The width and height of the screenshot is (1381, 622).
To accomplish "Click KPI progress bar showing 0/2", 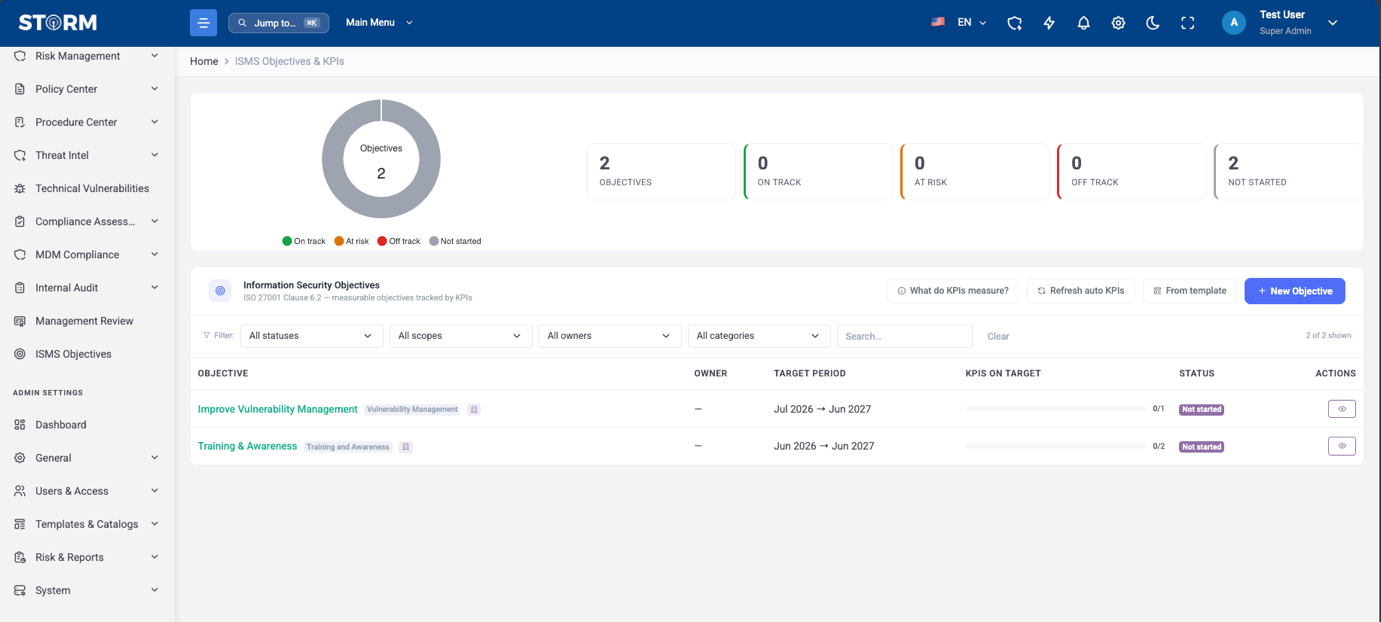I will (x=1055, y=446).
